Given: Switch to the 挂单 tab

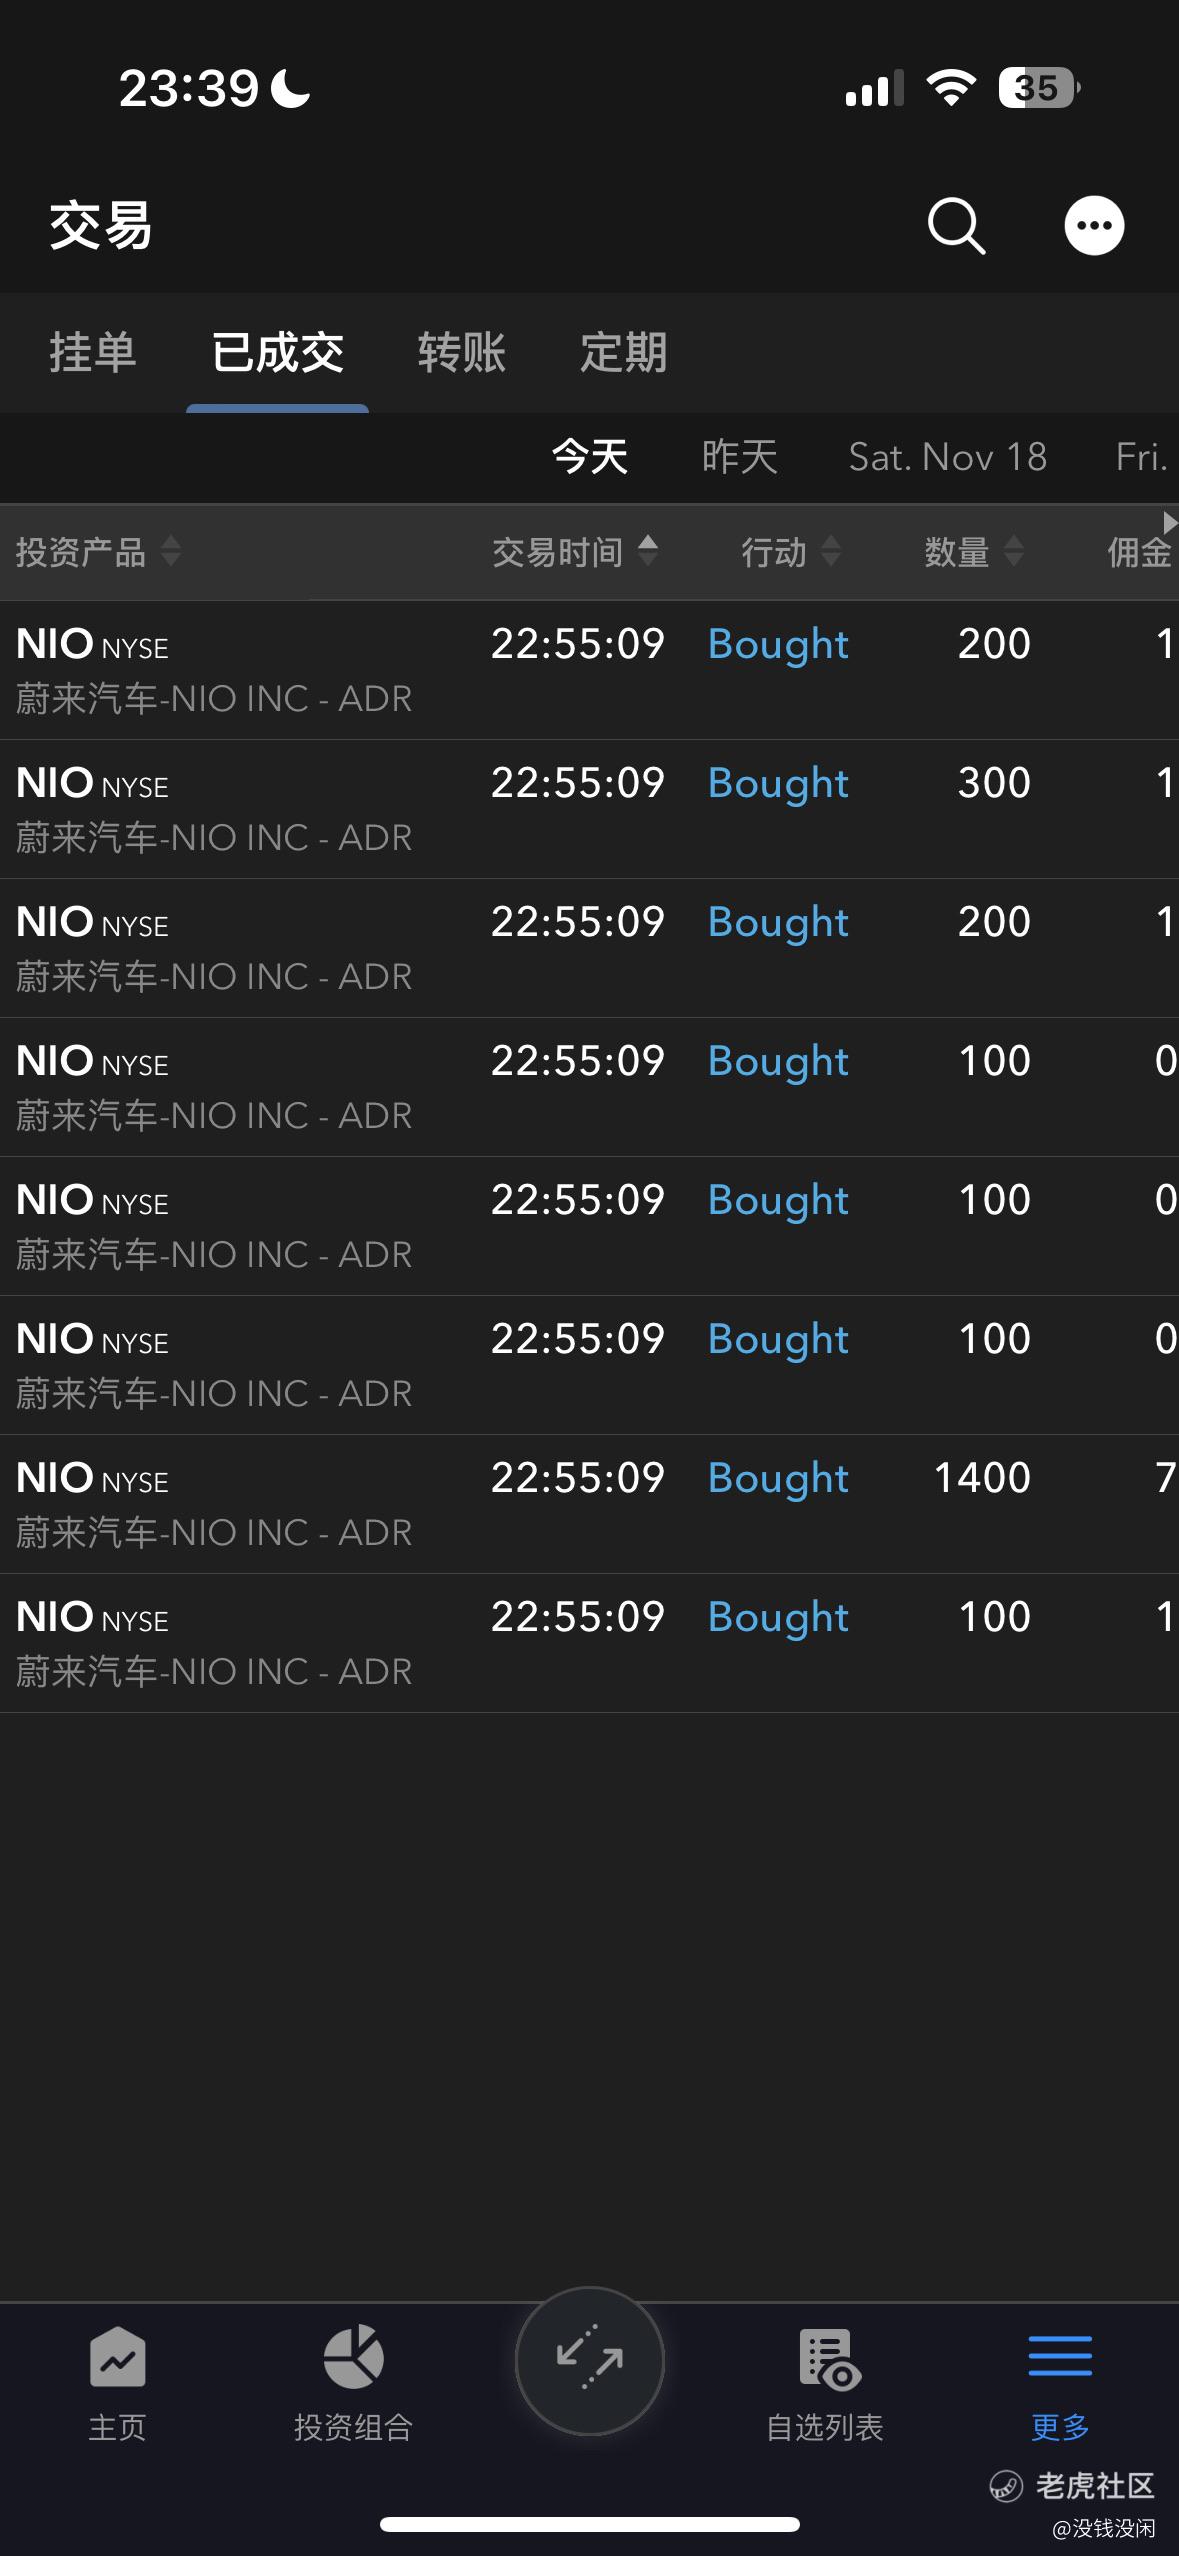Looking at the screenshot, I should coord(92,352).
